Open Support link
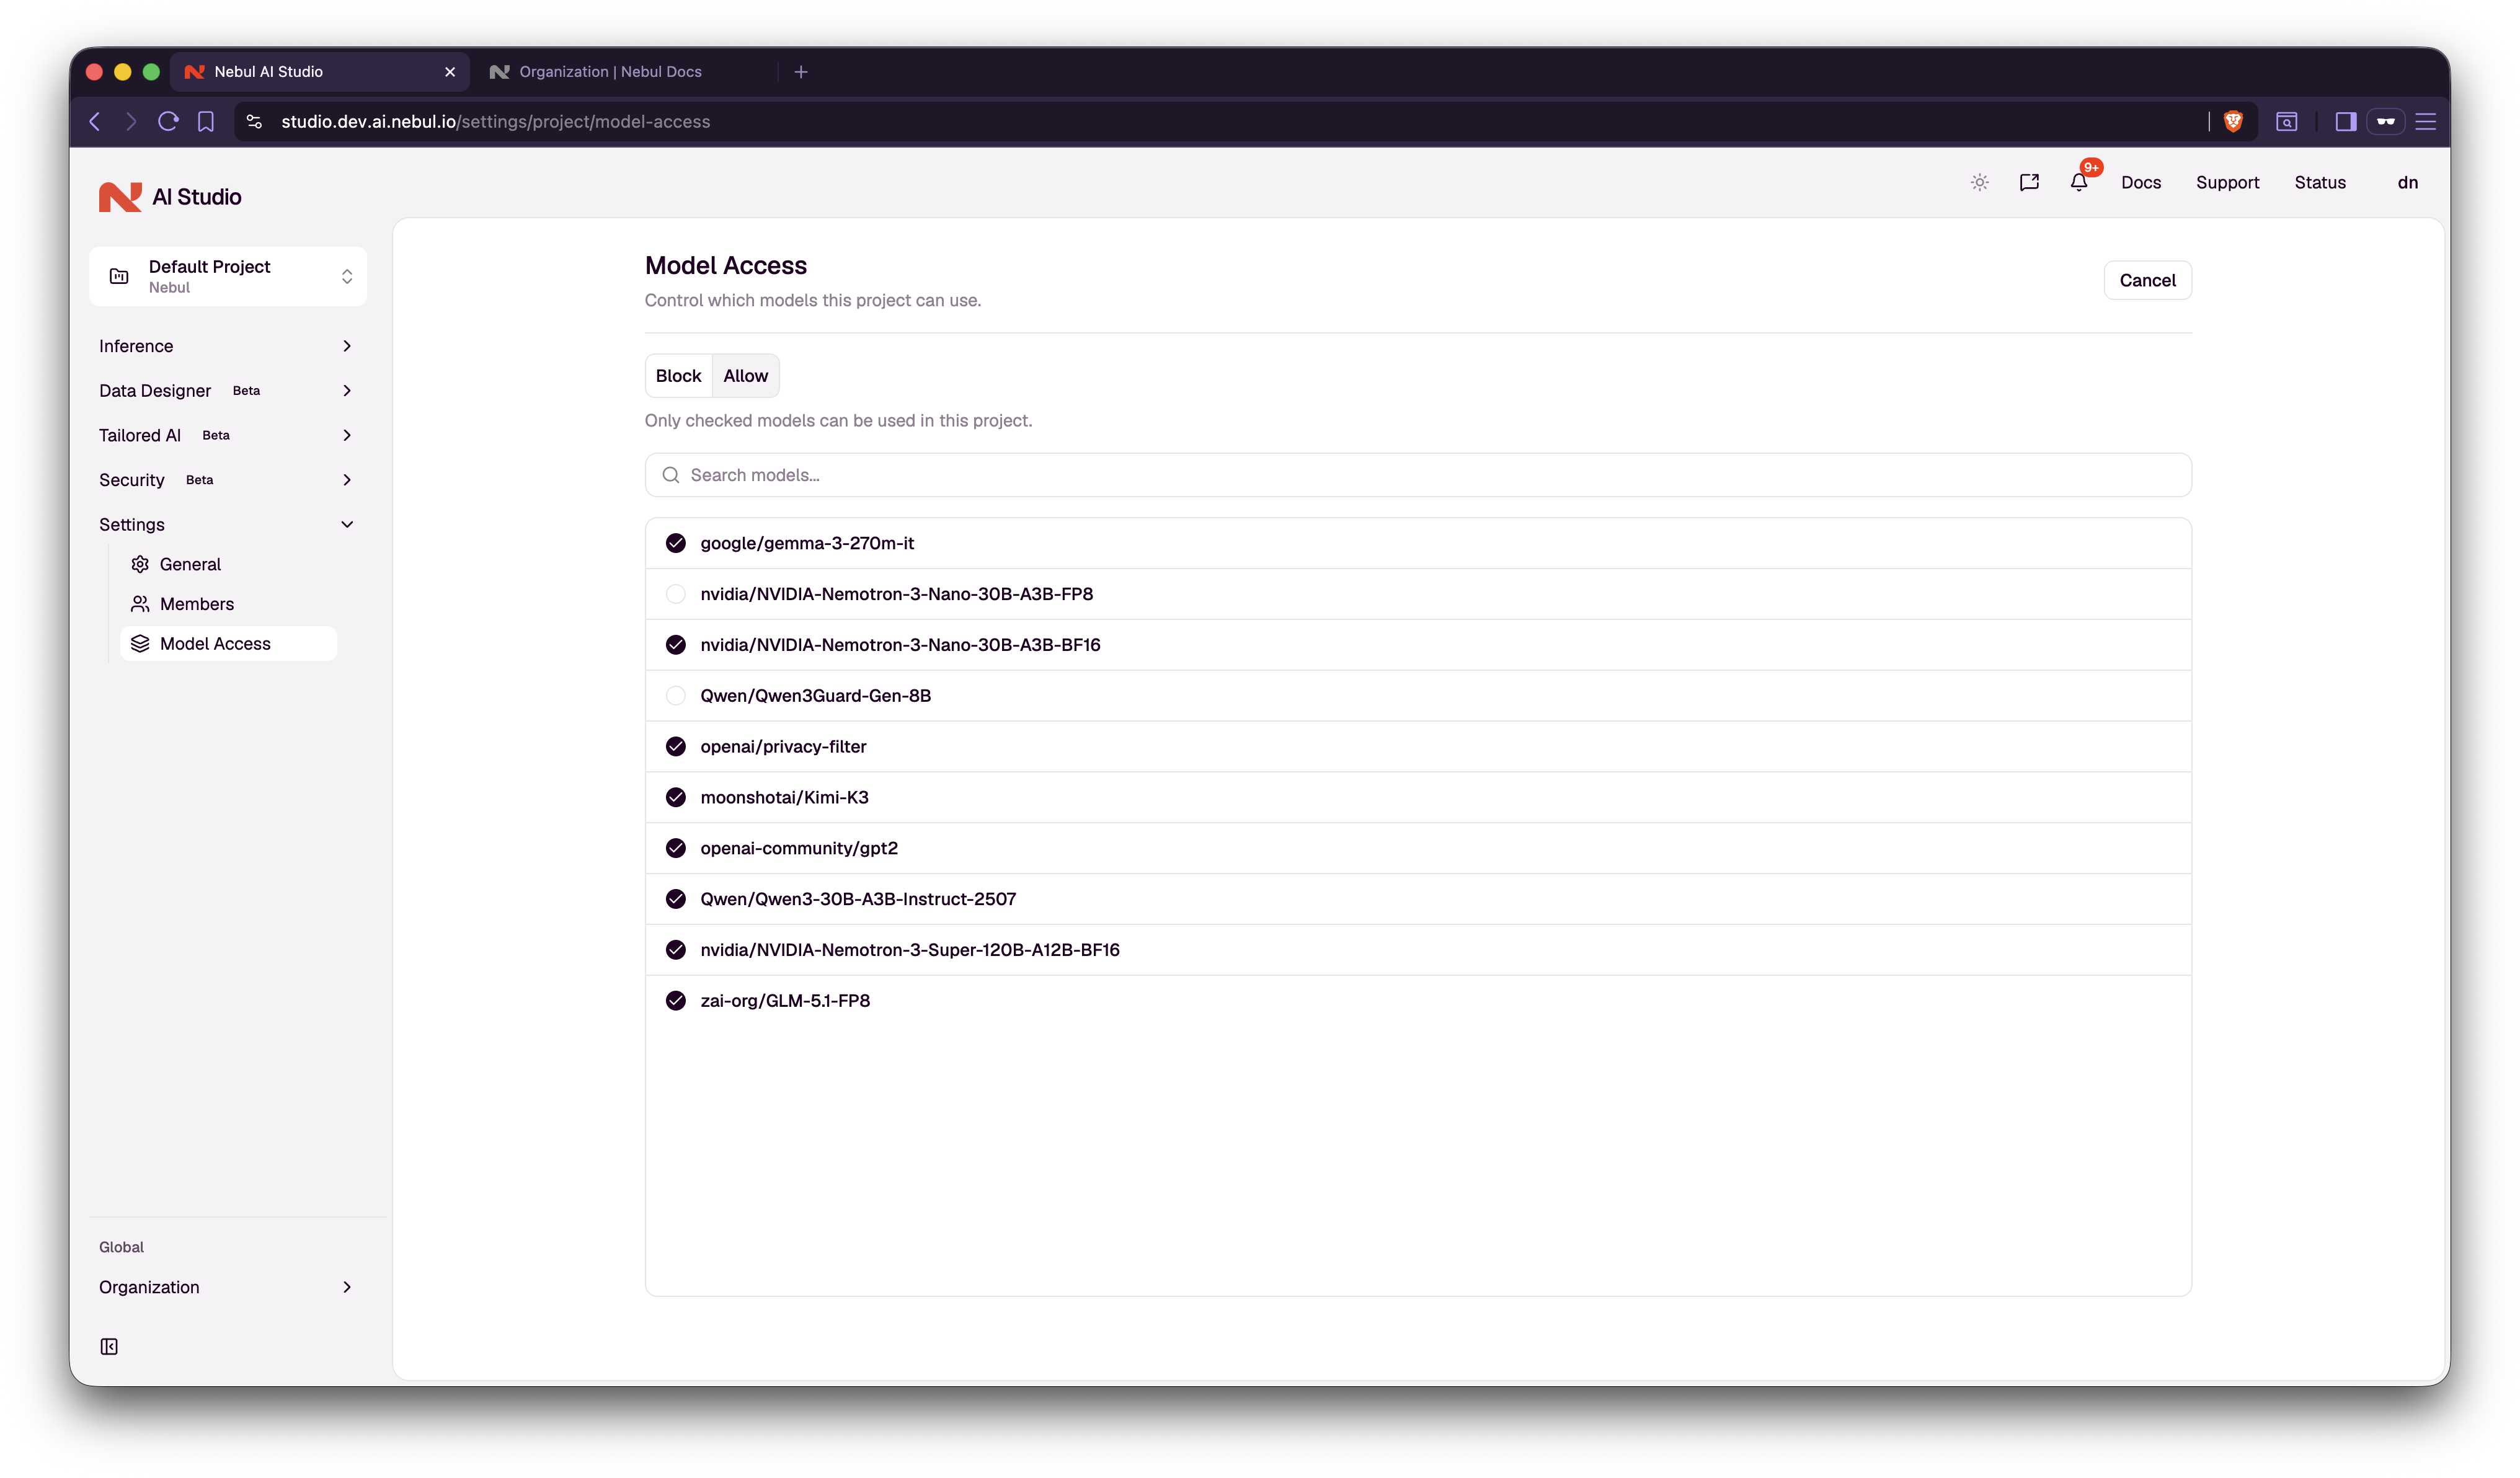The image size is (2520, 1478). coord(2227,182)
